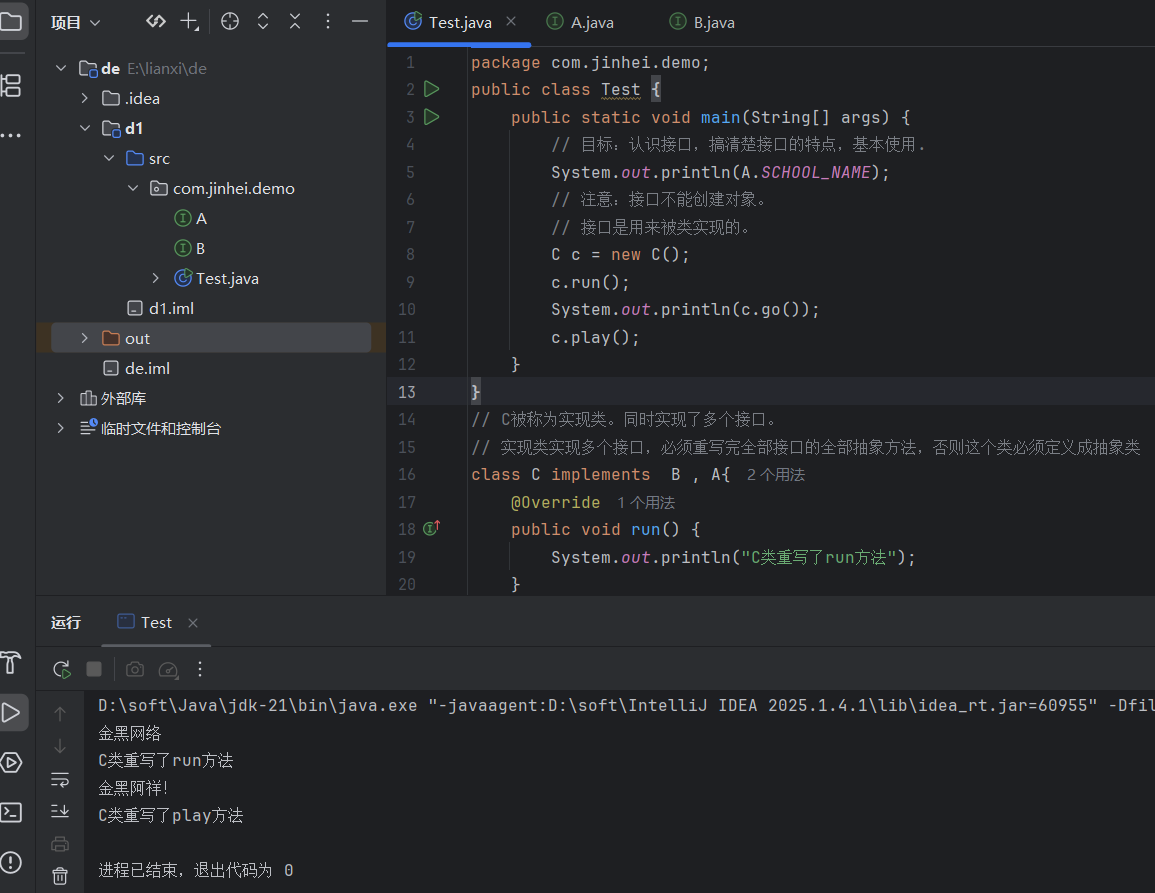Open the more tool windows ellipsis

pyautogui.click(x=11, y=136)
